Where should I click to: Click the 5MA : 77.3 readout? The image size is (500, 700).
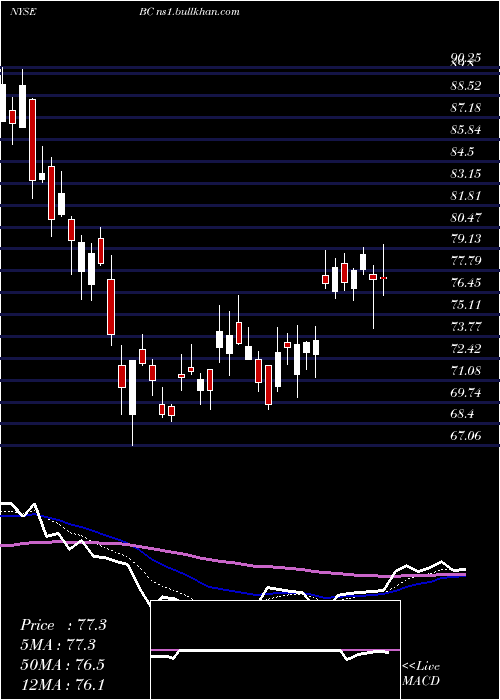click(x=58, y=645)
